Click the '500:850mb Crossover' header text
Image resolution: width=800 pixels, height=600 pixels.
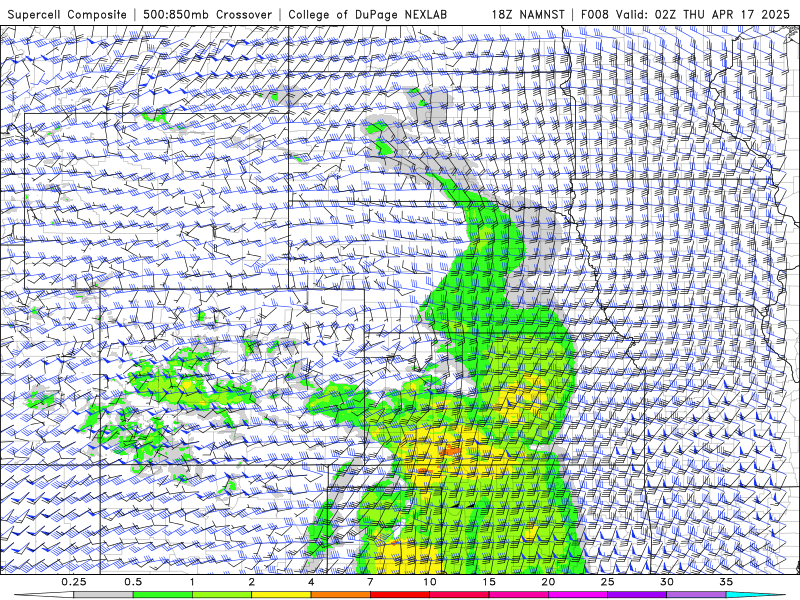tap(208, 15)
